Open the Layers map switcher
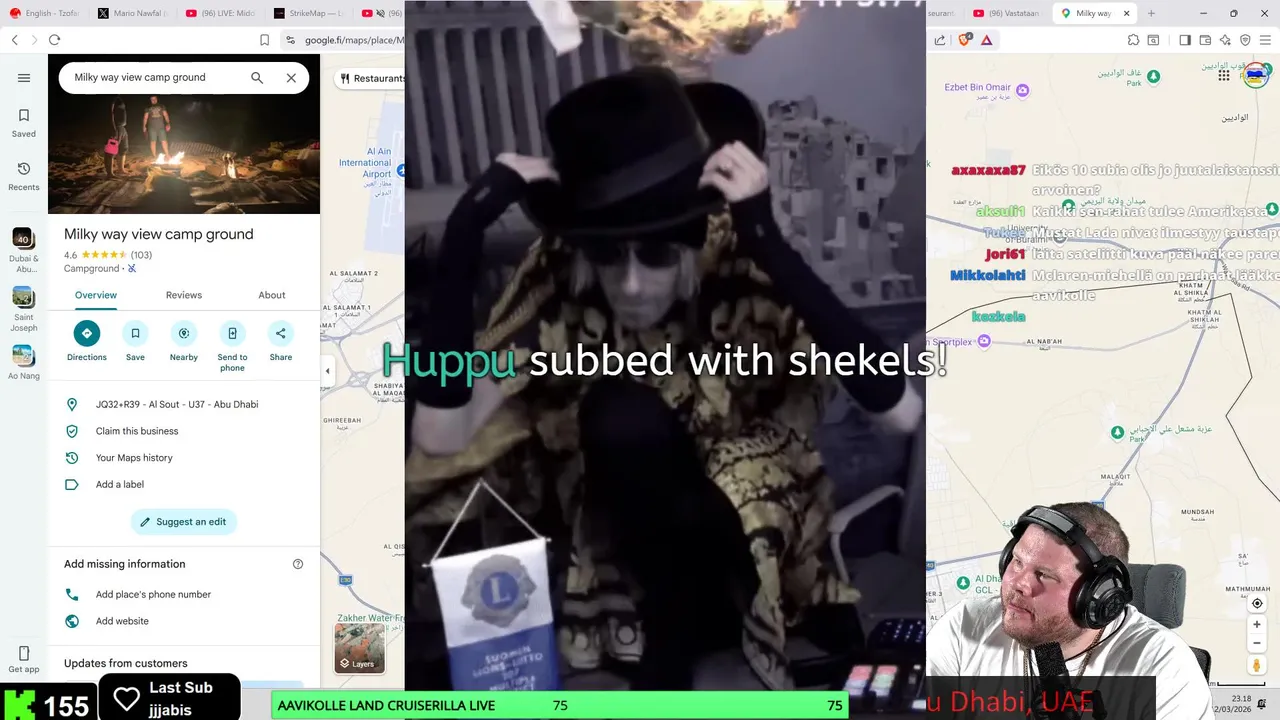Image resolution: width=1280 pixels, height=720 pixels. coord(359,648)
